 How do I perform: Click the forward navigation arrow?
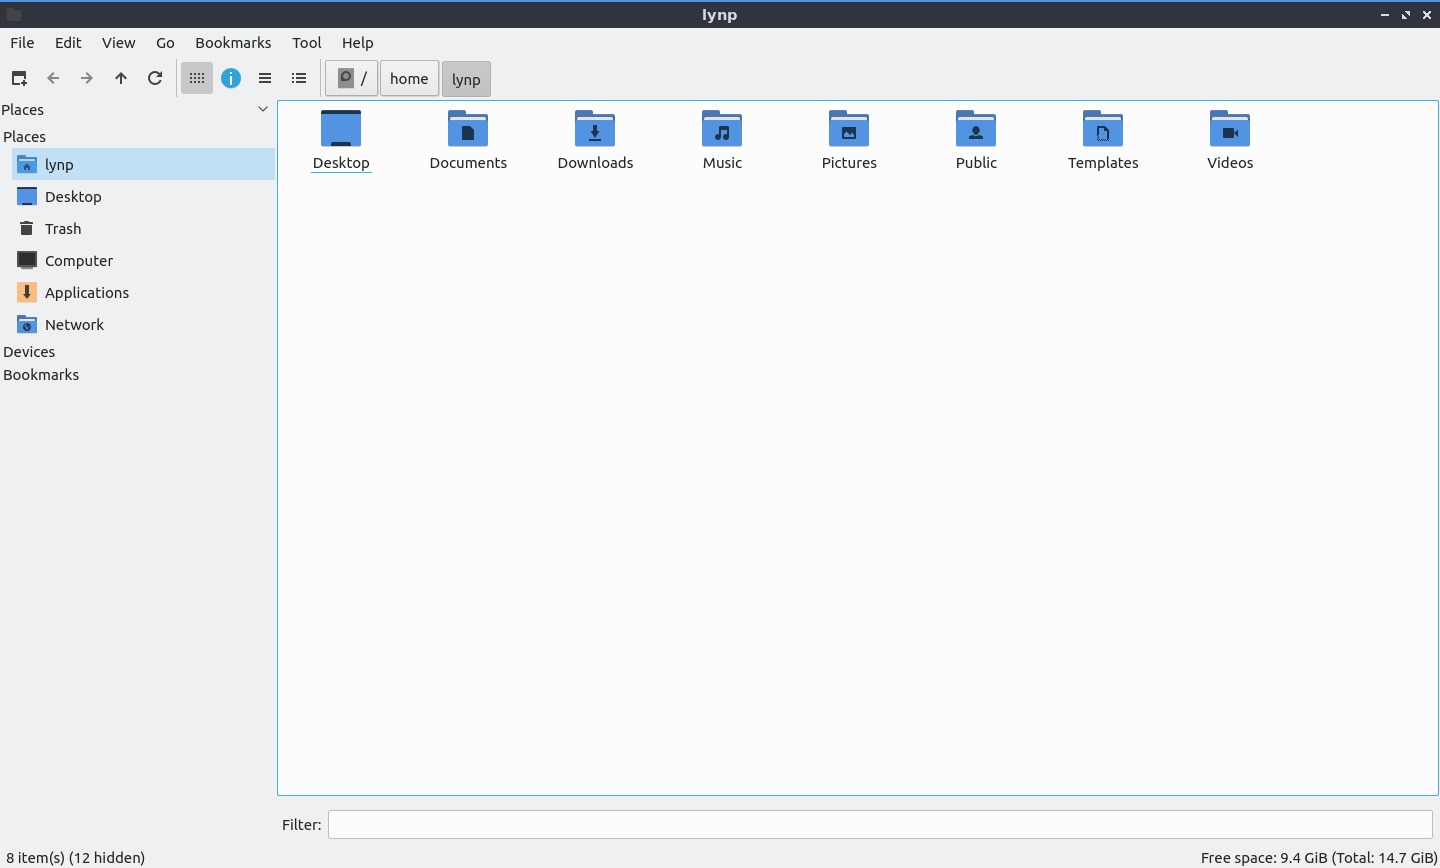(x=87, y=78)
